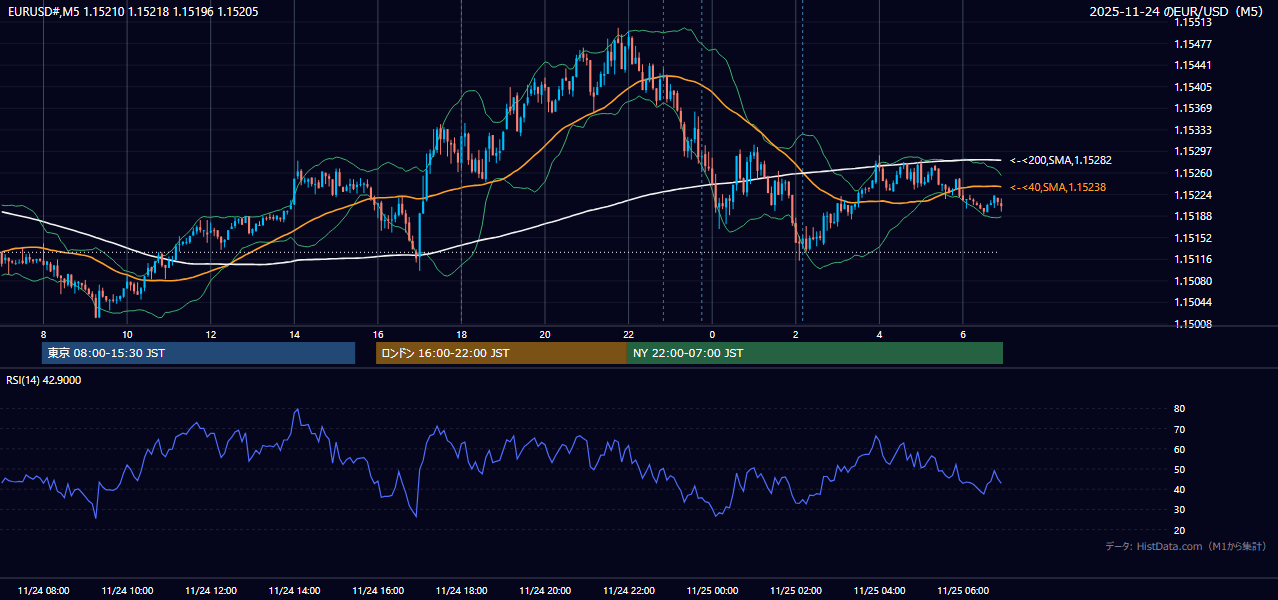Click RSI scale value 50
Image resolution: width=1278 pixels, height=600 pixels.
(1179, 469)
